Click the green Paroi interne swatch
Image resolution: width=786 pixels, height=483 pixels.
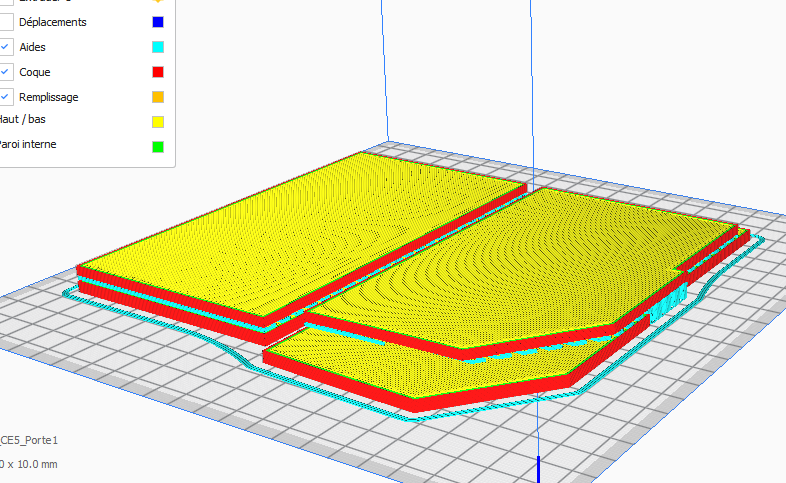(158, 147)
